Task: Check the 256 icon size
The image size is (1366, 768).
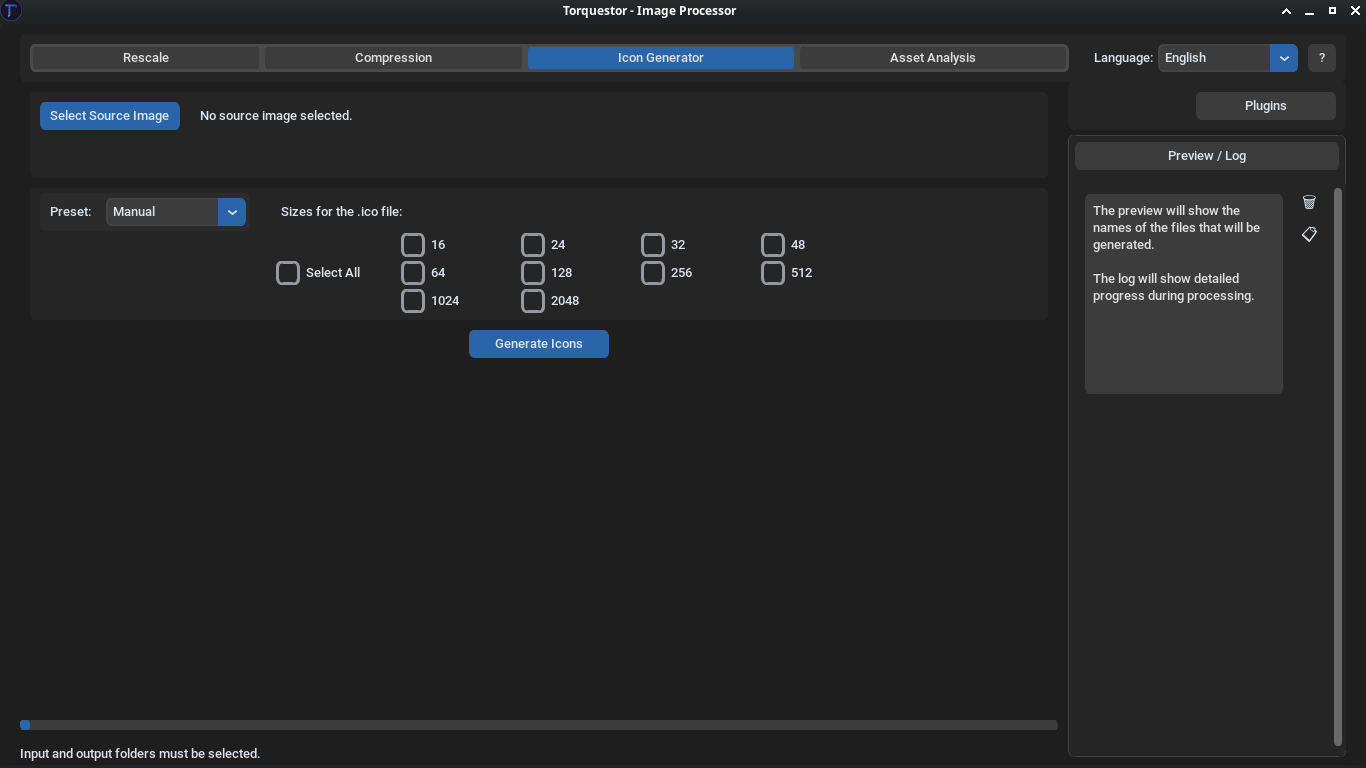Action: point(652,272)
